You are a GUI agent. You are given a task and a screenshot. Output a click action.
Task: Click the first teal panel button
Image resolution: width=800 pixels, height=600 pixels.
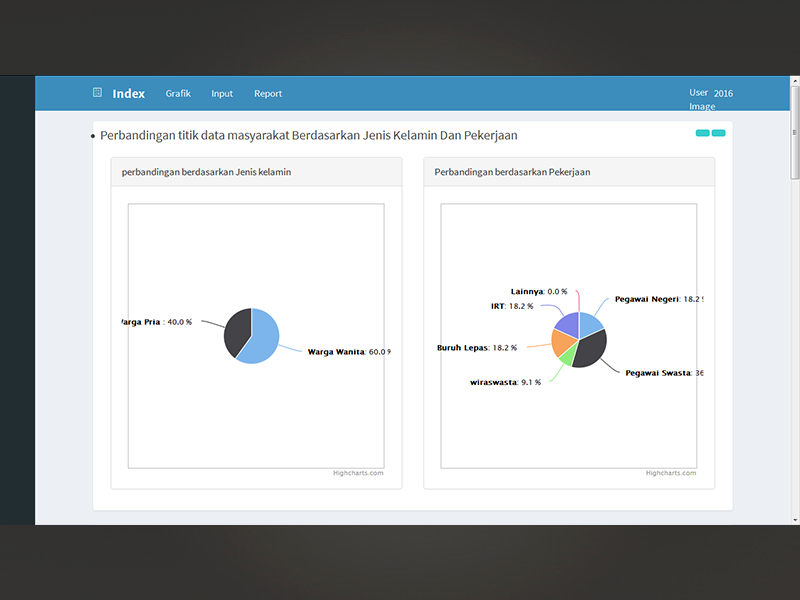pyautogui.click(x=703, y=133)
